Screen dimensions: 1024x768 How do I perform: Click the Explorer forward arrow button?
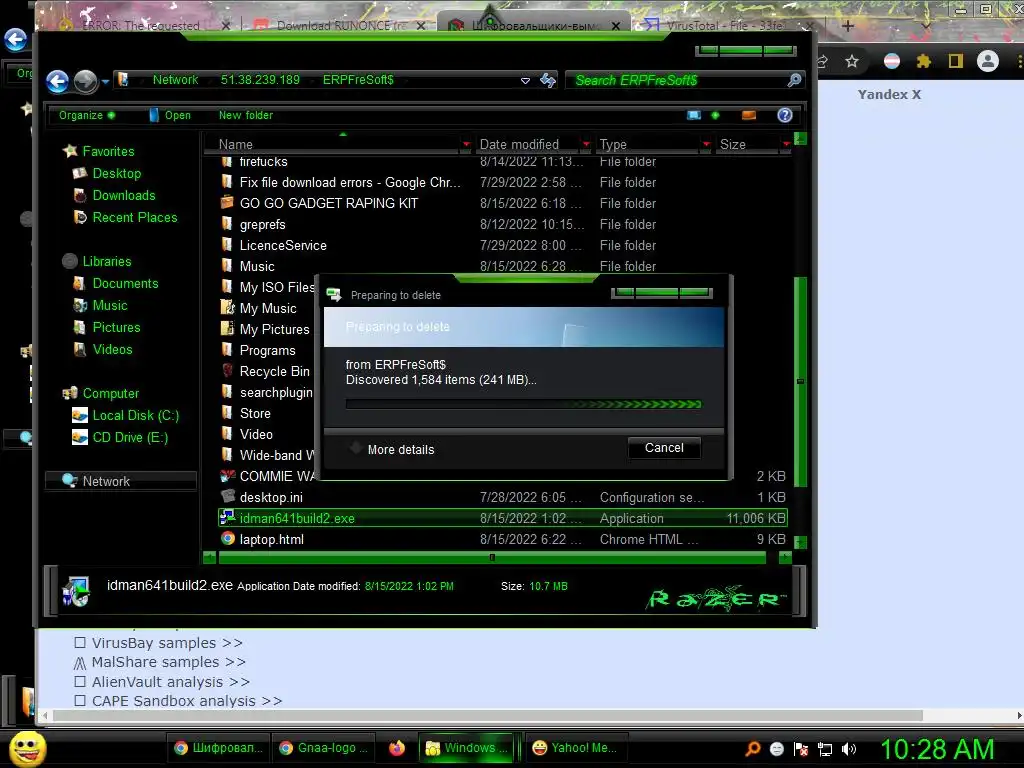86,81
